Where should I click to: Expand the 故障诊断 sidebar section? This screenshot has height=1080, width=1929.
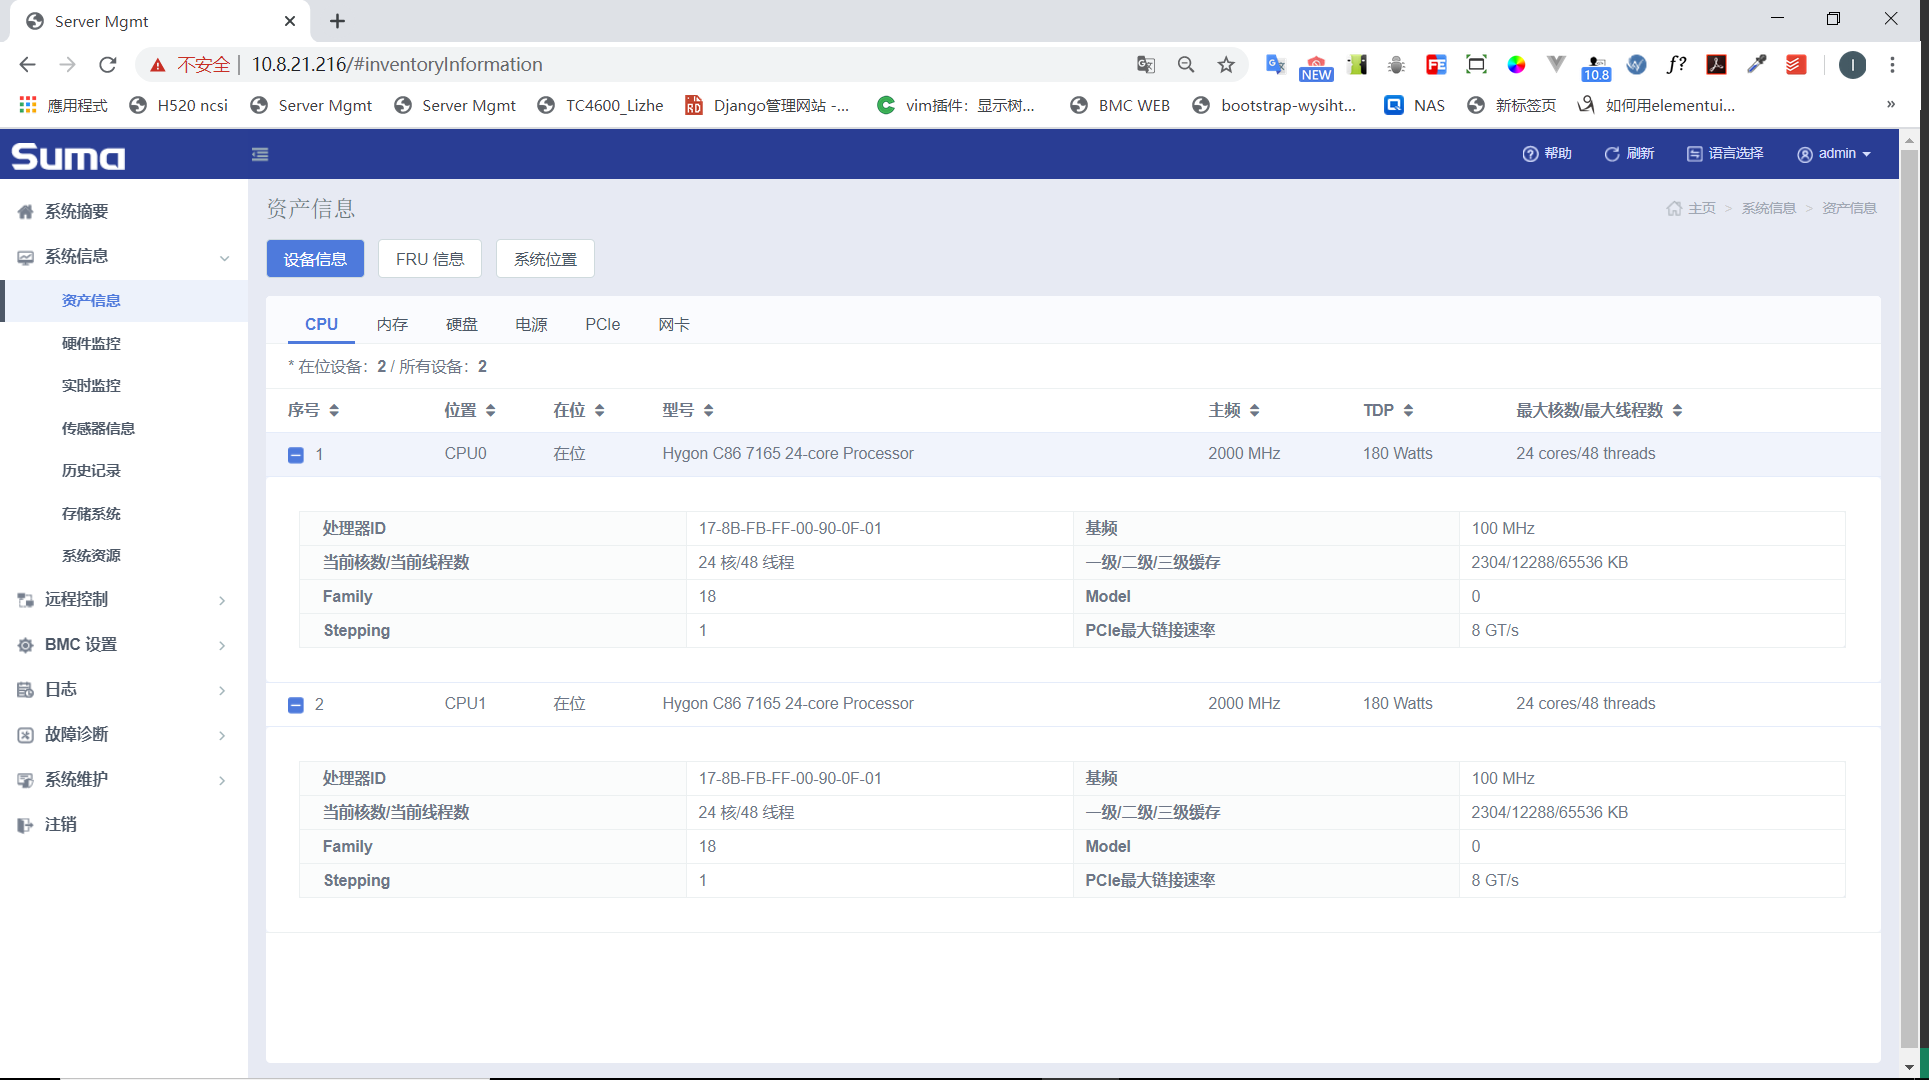[x=124, y=735]
